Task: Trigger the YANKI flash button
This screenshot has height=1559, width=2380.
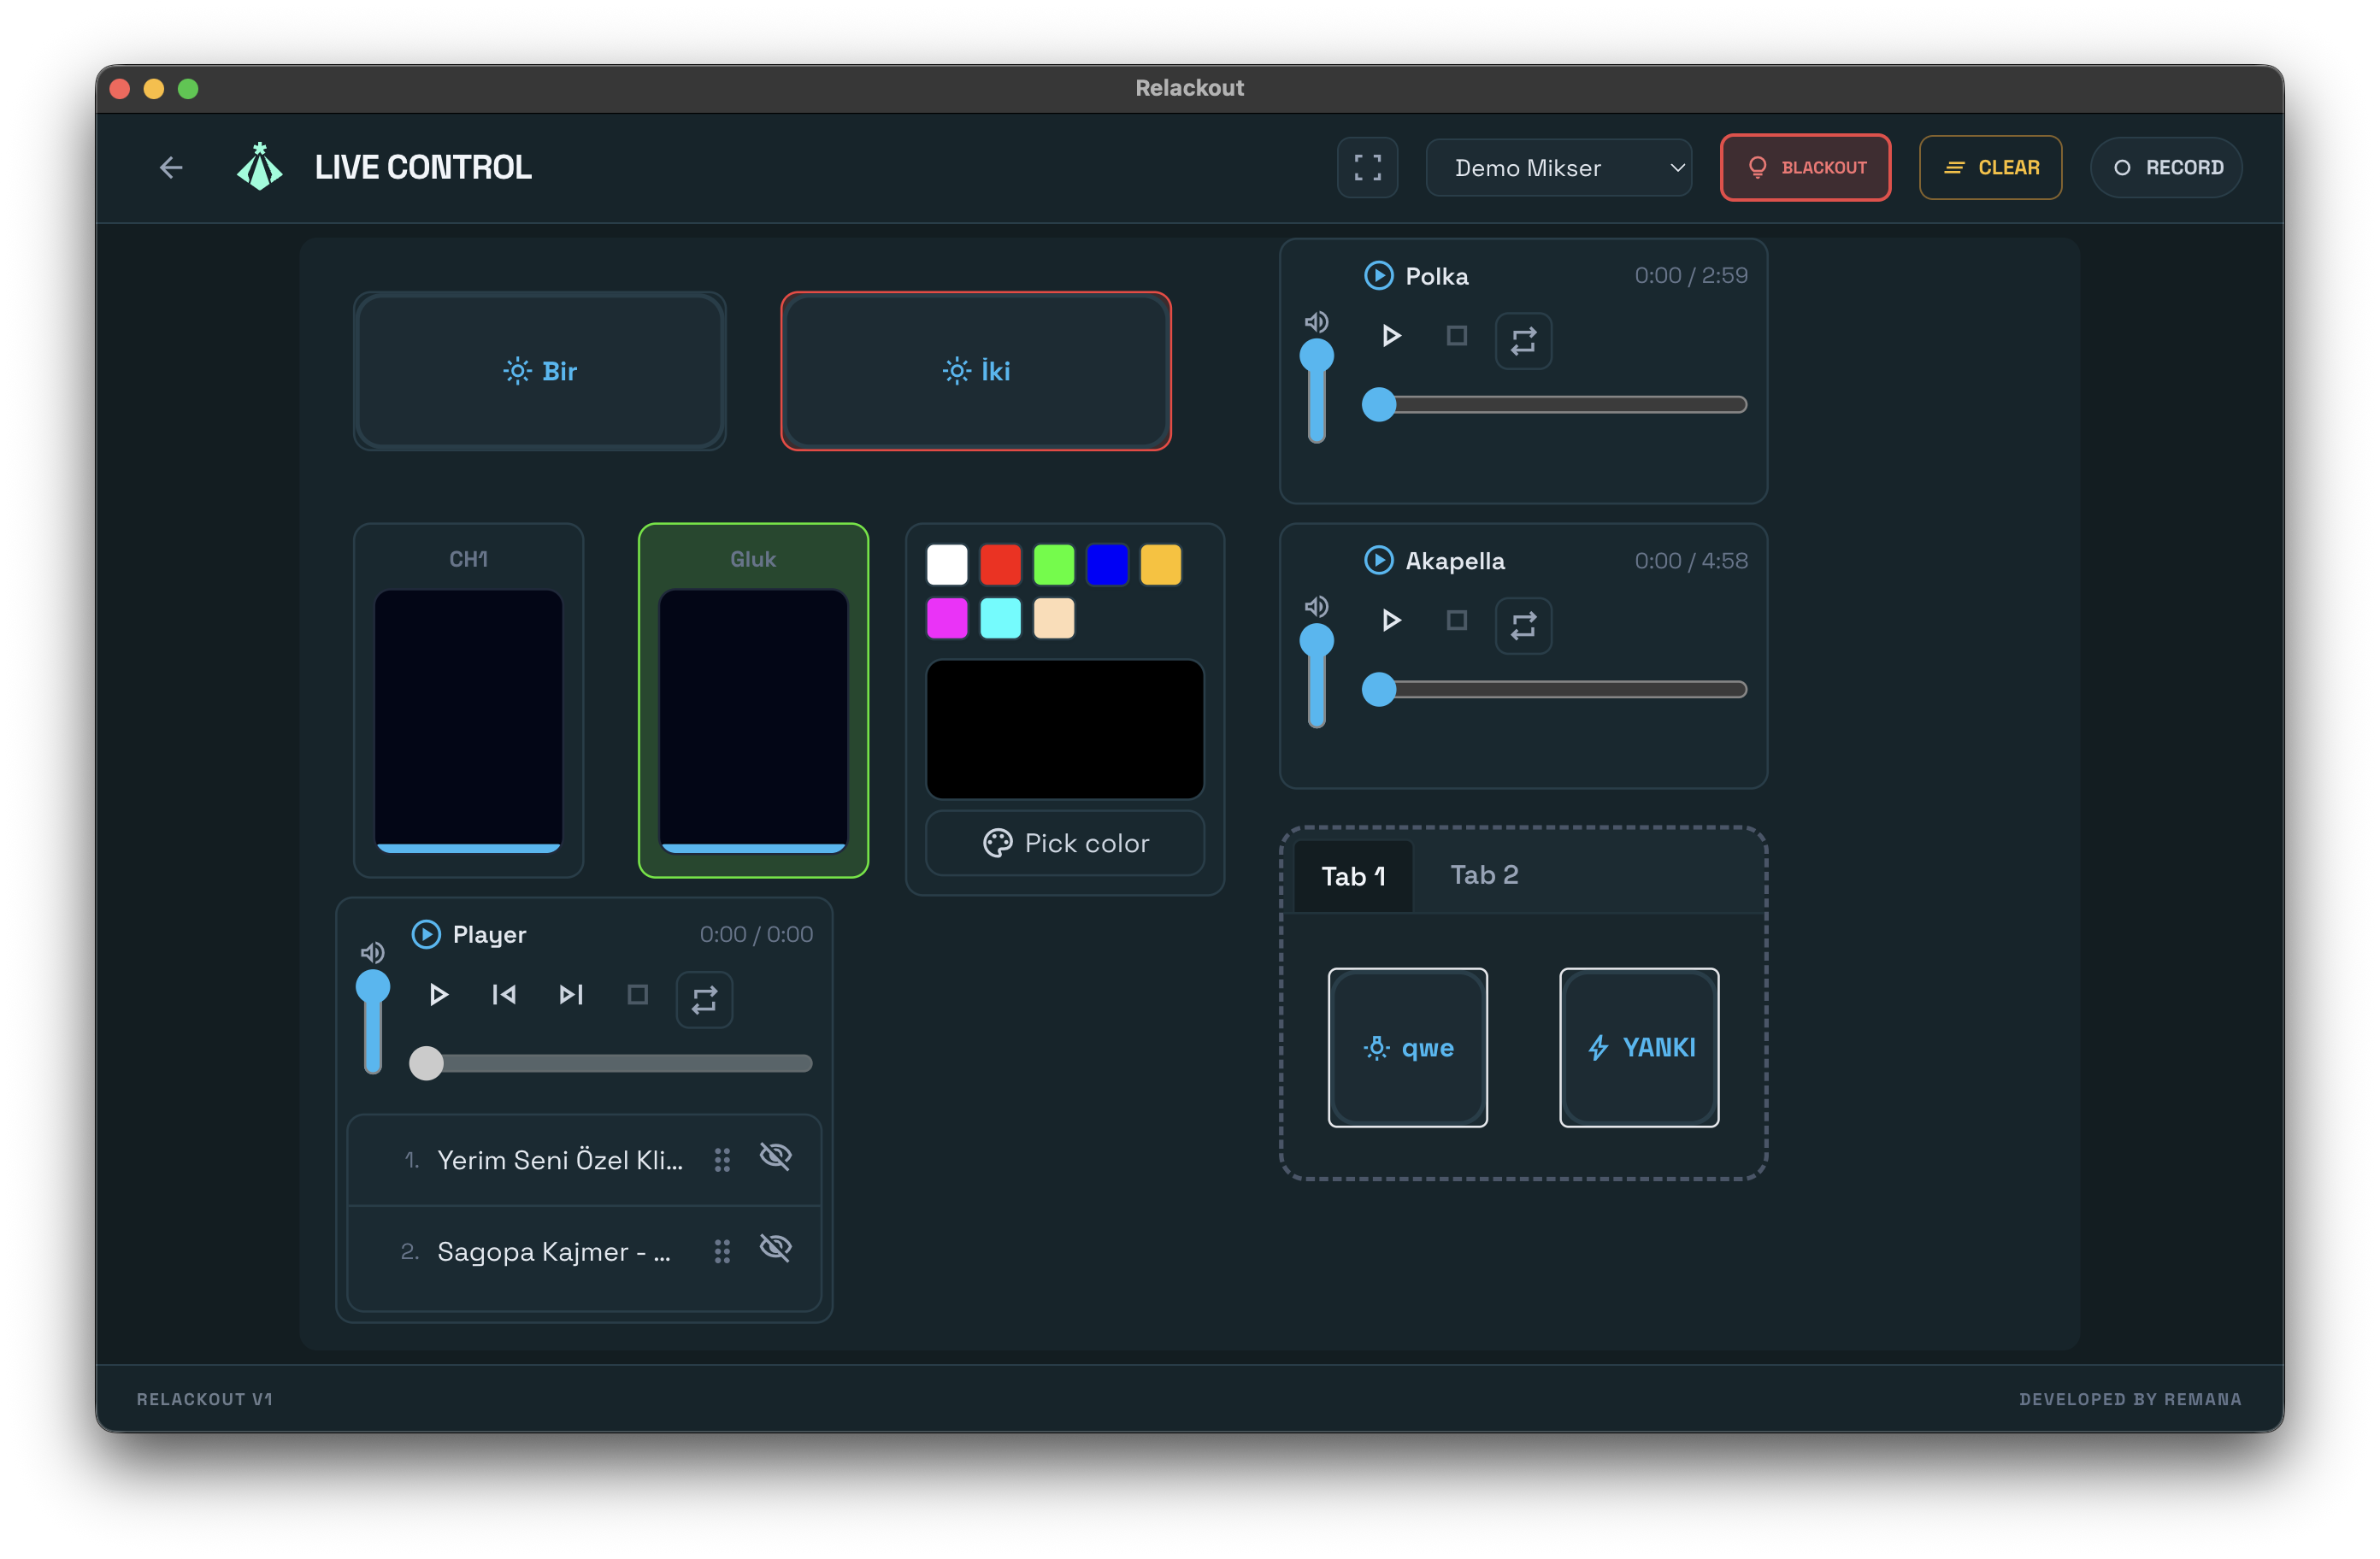Action: [x=1639, y=1047]
